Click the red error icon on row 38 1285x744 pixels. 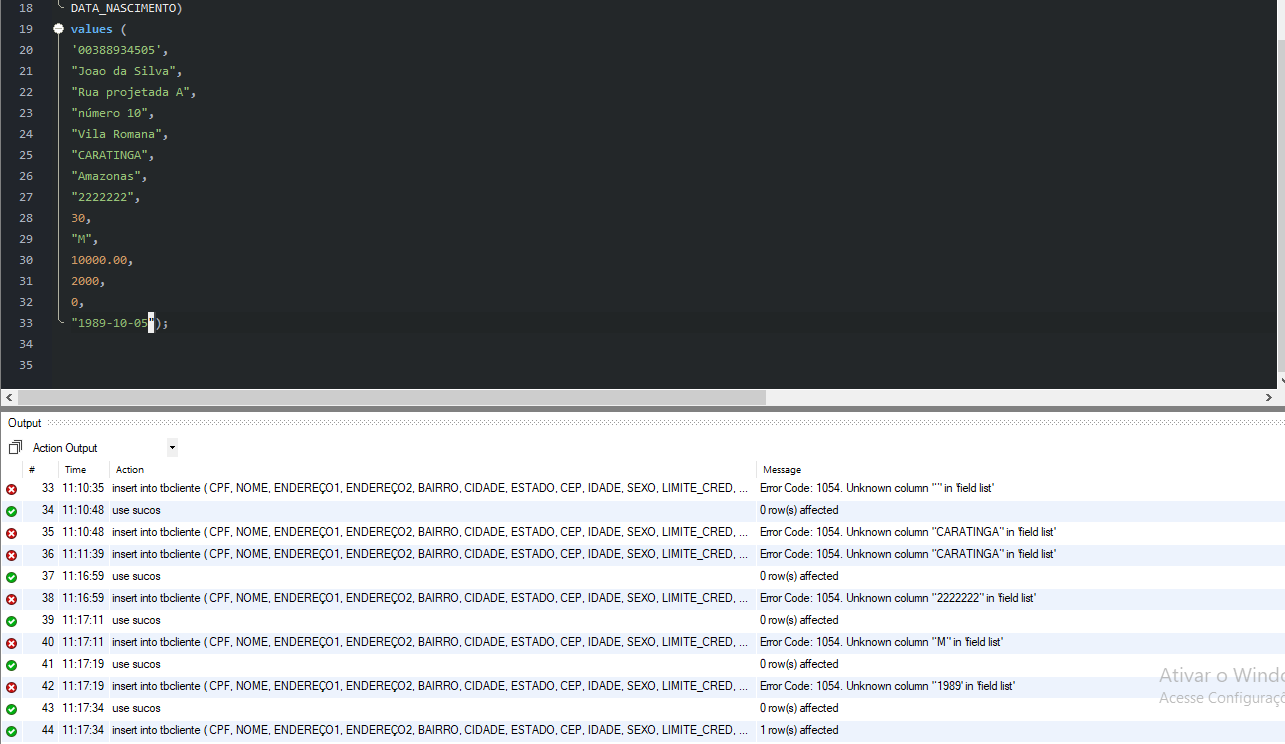(11, 599)
